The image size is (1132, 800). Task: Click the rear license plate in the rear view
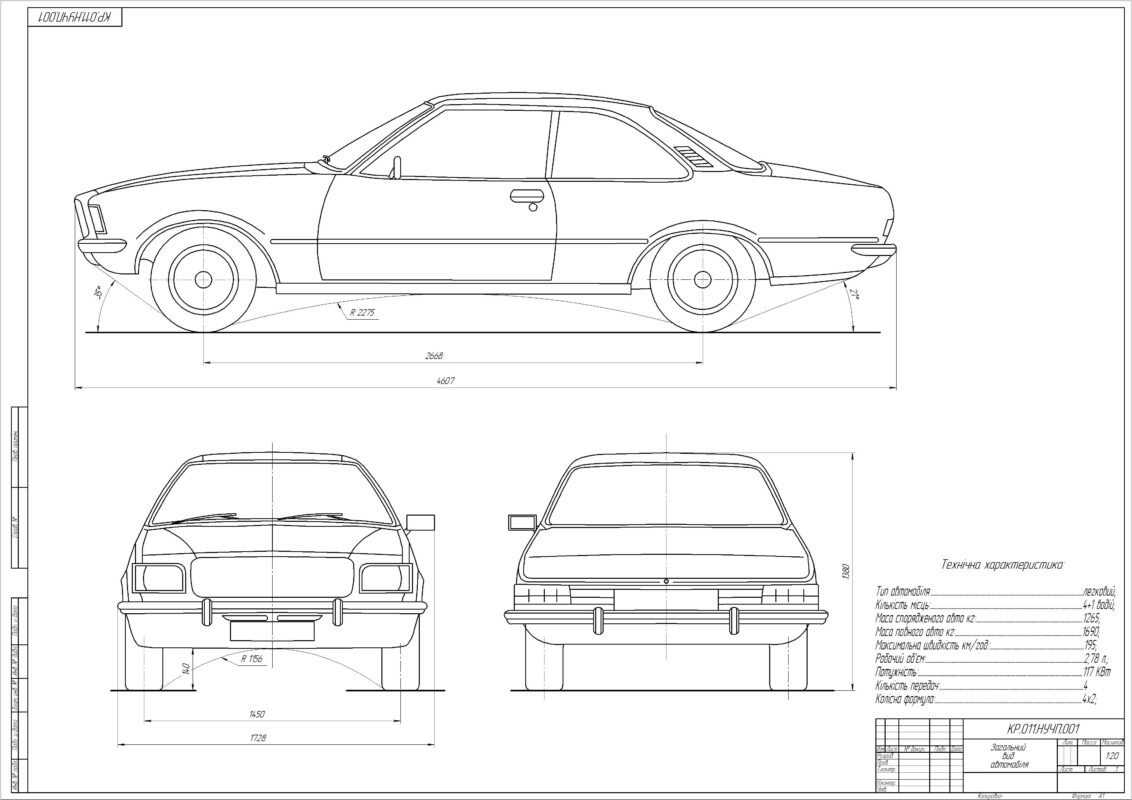(666, 599)
